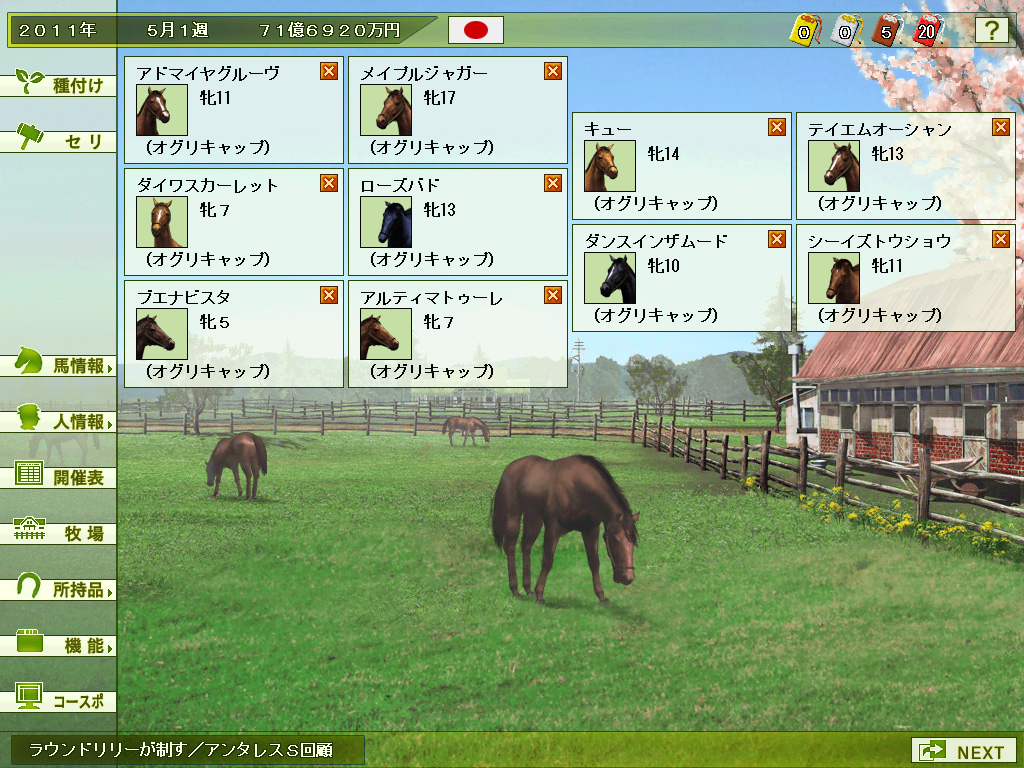Click the yellow charm icon showing 0
Screen dimensions: 1024x768
[x=805, y=31]
